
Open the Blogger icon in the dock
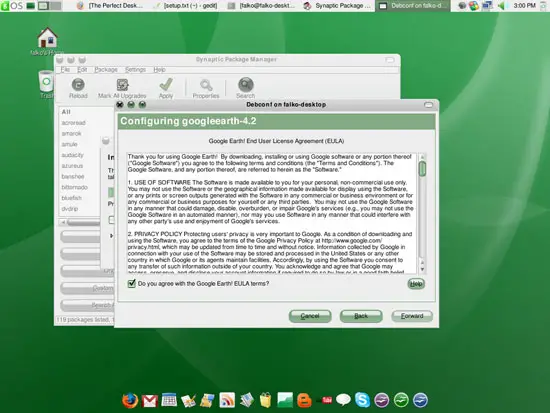click(x=304, y=400)
